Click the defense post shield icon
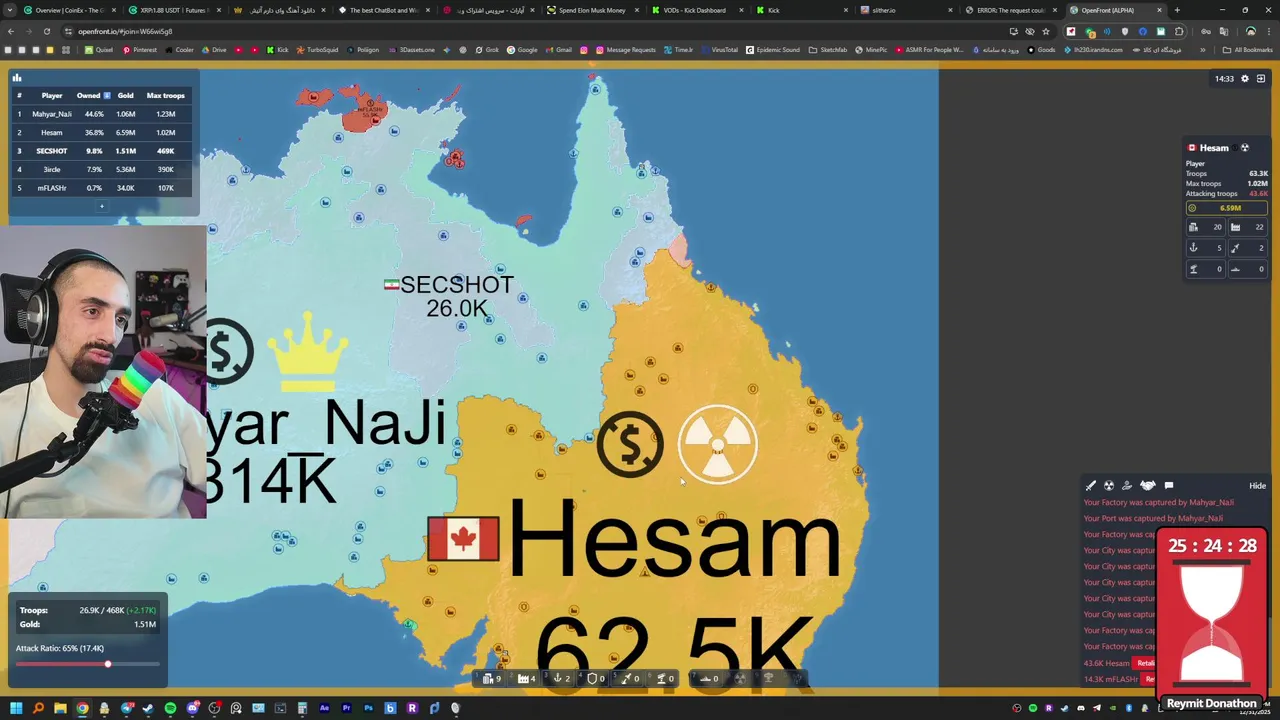 click(592, 679)
